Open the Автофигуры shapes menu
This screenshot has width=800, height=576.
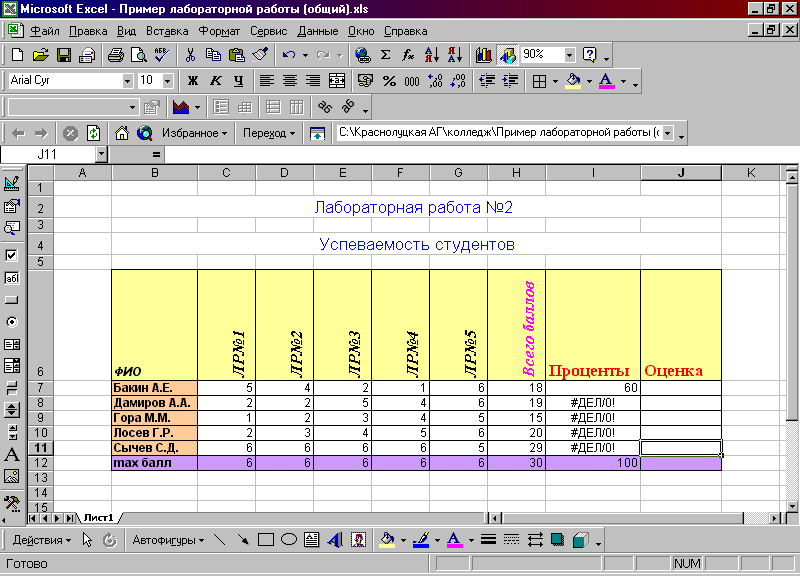tap(168, 540)
